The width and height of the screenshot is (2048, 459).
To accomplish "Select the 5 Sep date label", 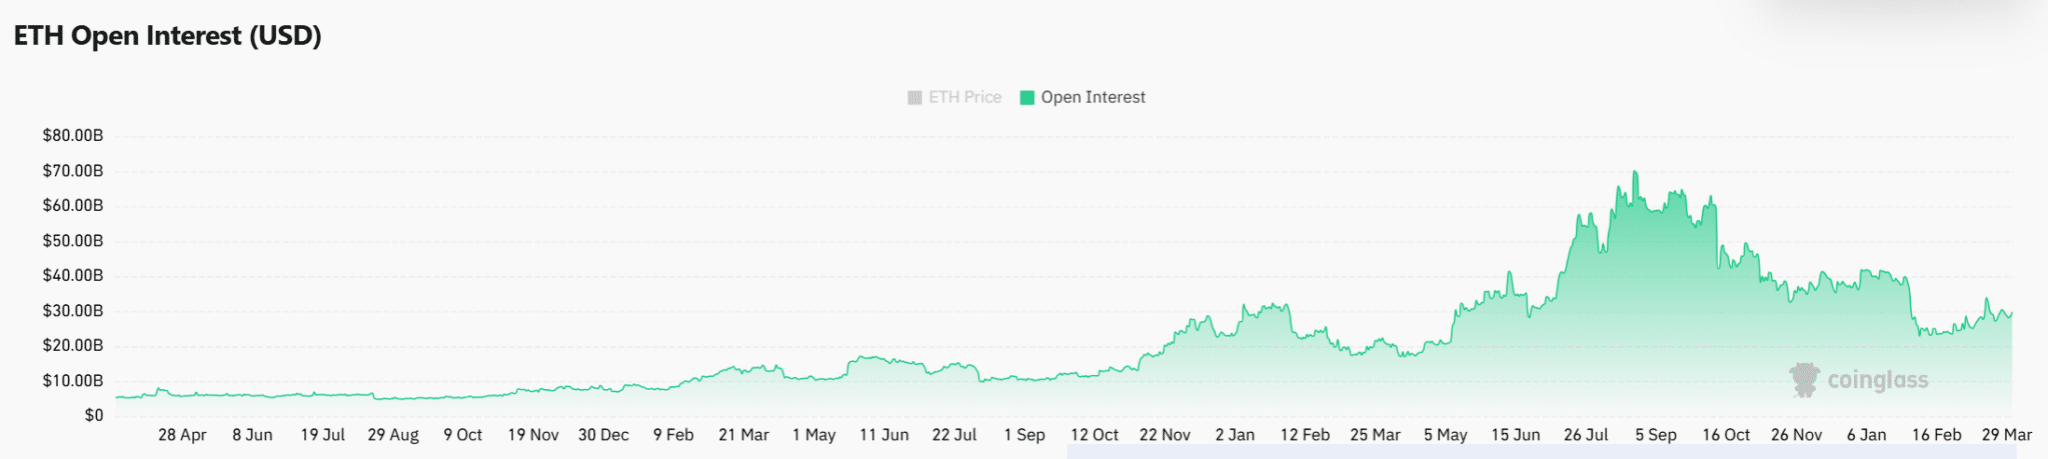I will point(1656,435).
